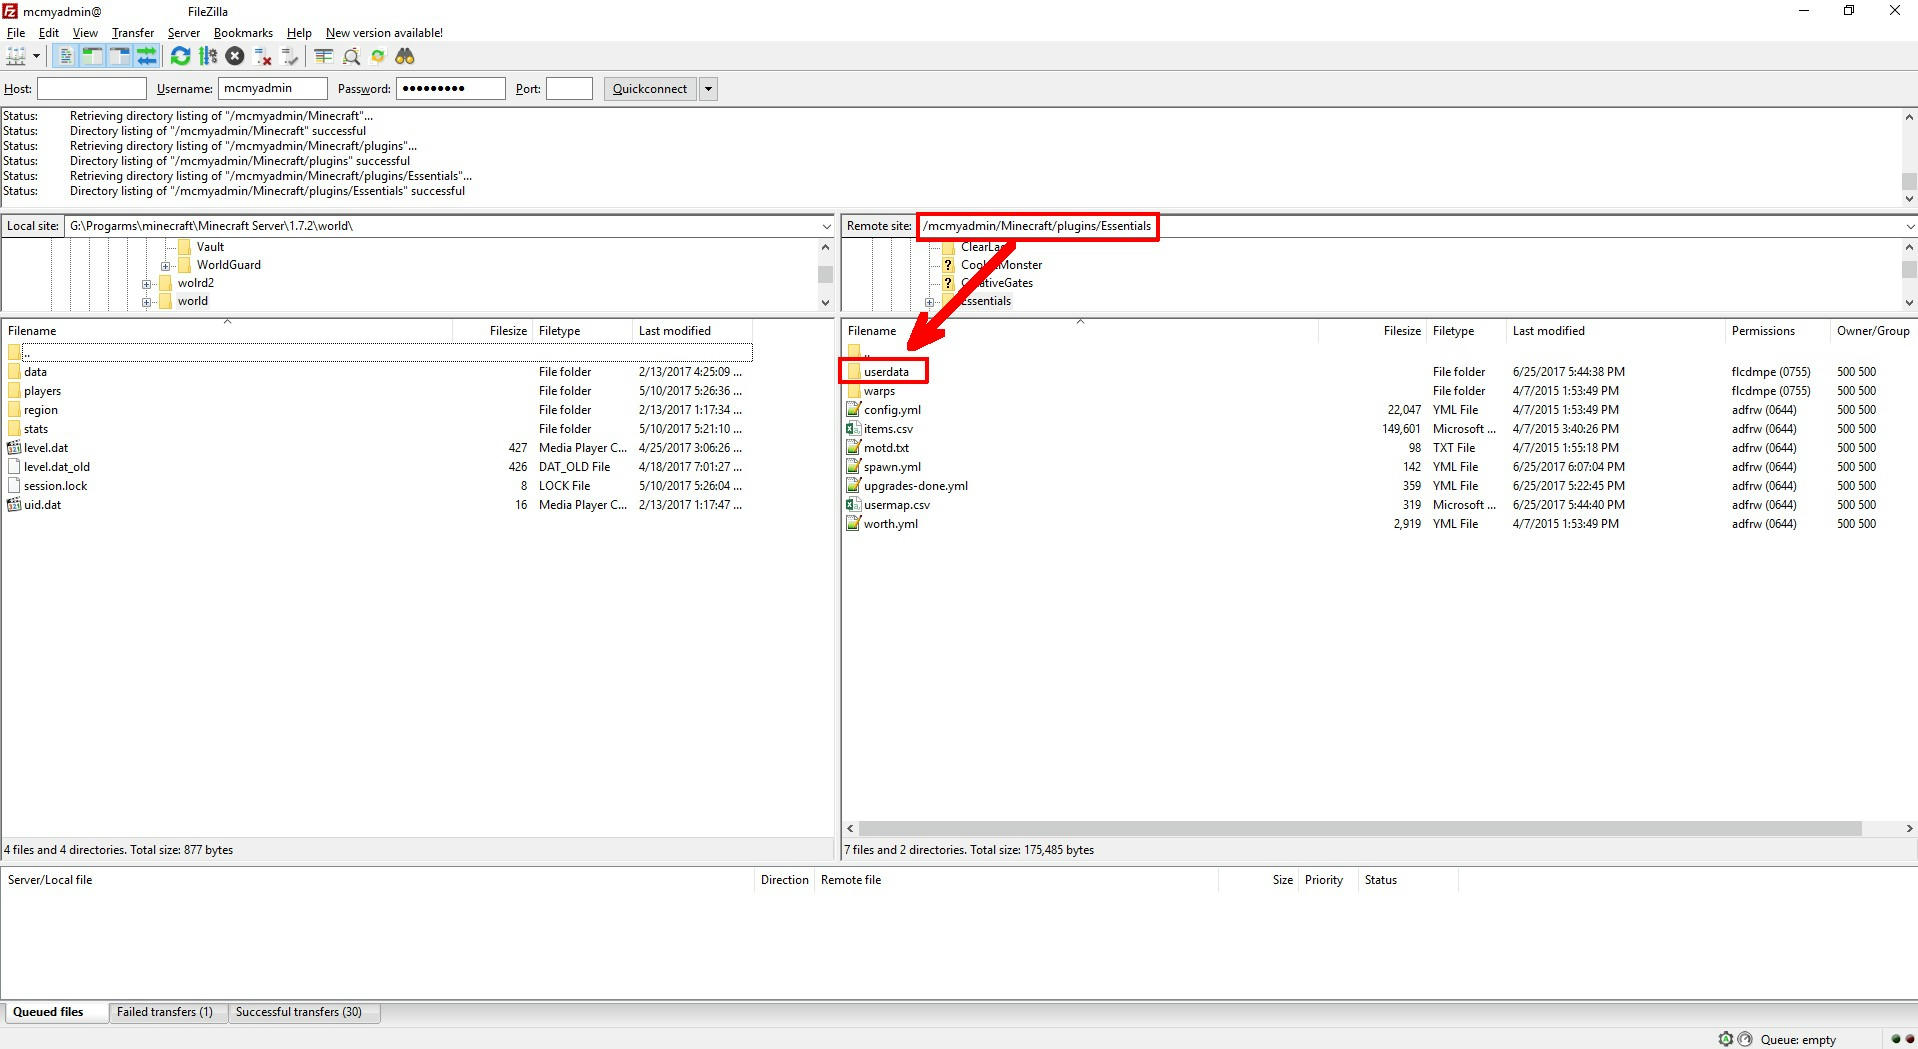Screen dimensions: 1918x1049
Task: Open the File menu
Action: pos(16,33)
